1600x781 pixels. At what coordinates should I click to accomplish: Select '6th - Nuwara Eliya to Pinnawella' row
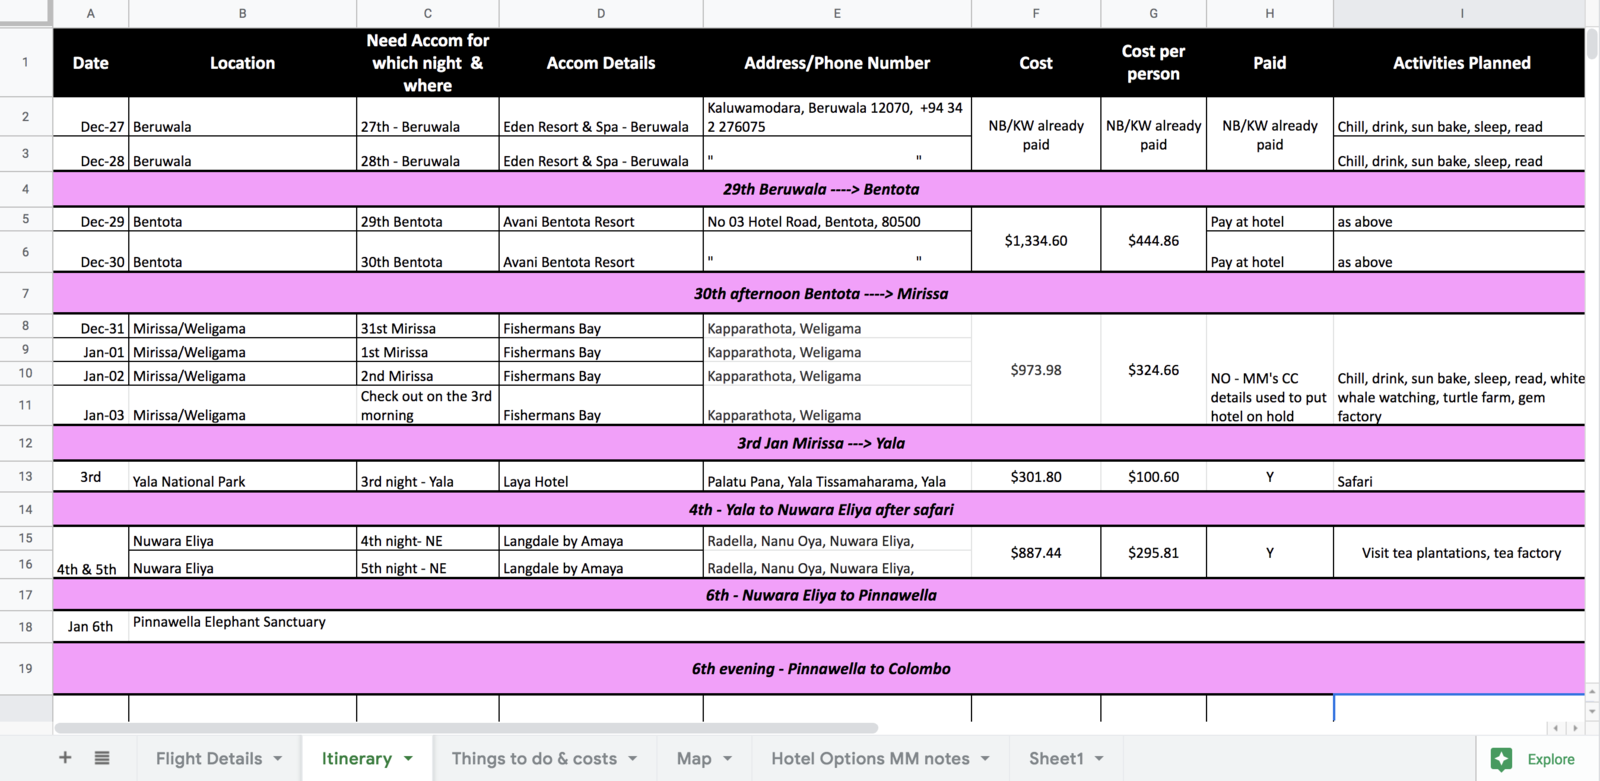pyautogui.click(x=819, y=595)
